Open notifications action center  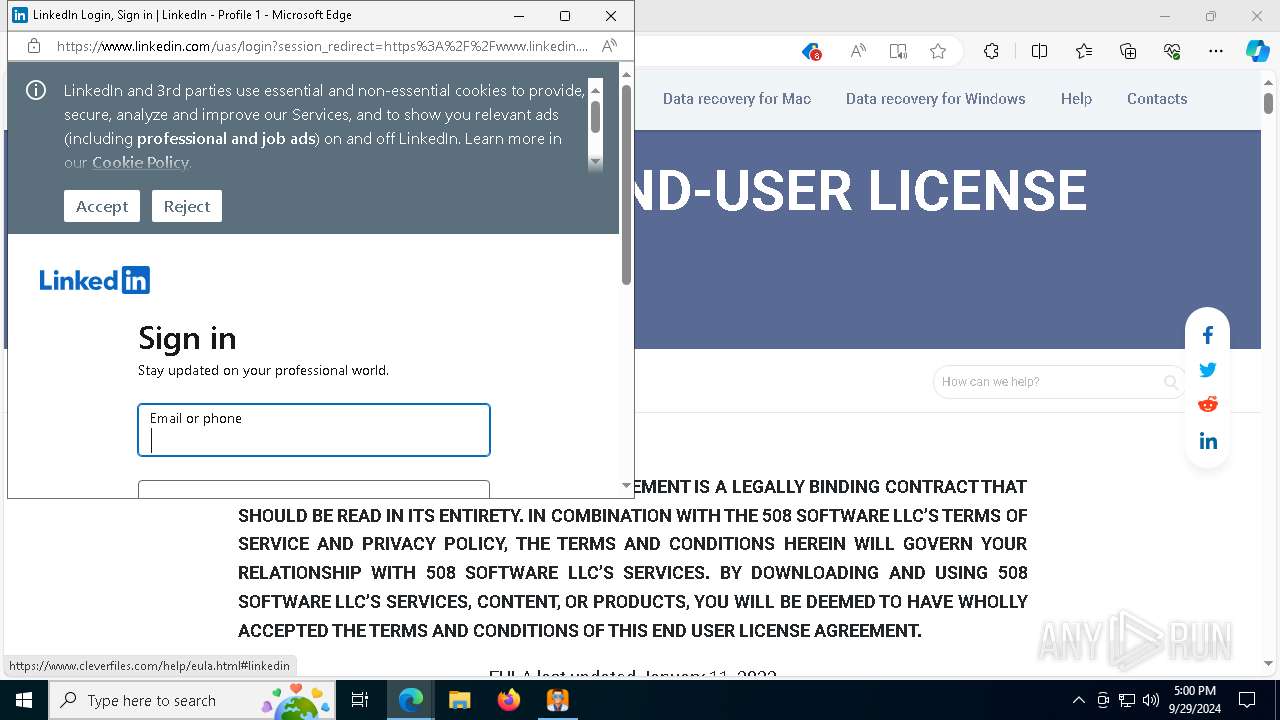coord(1247,700)
